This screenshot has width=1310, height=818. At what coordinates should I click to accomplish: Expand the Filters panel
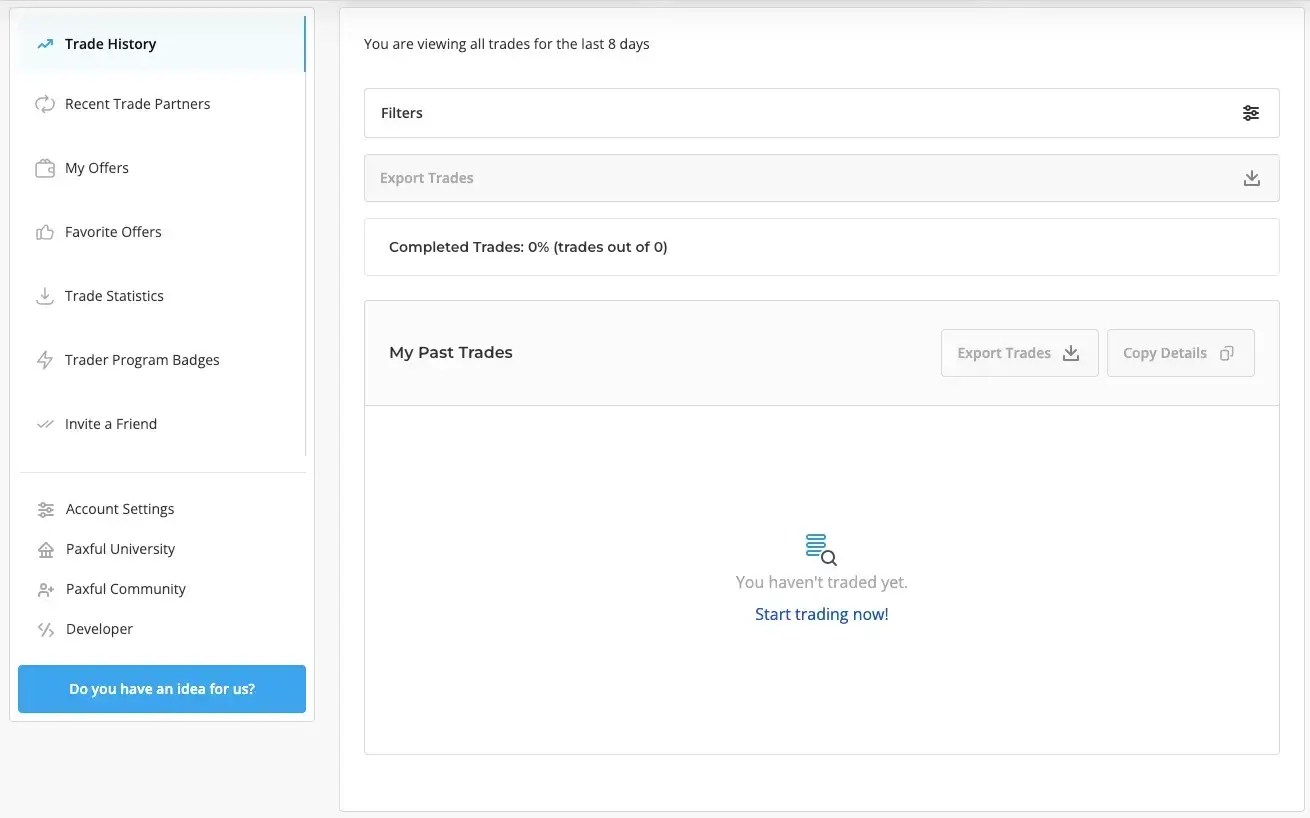tap(821, 113)
